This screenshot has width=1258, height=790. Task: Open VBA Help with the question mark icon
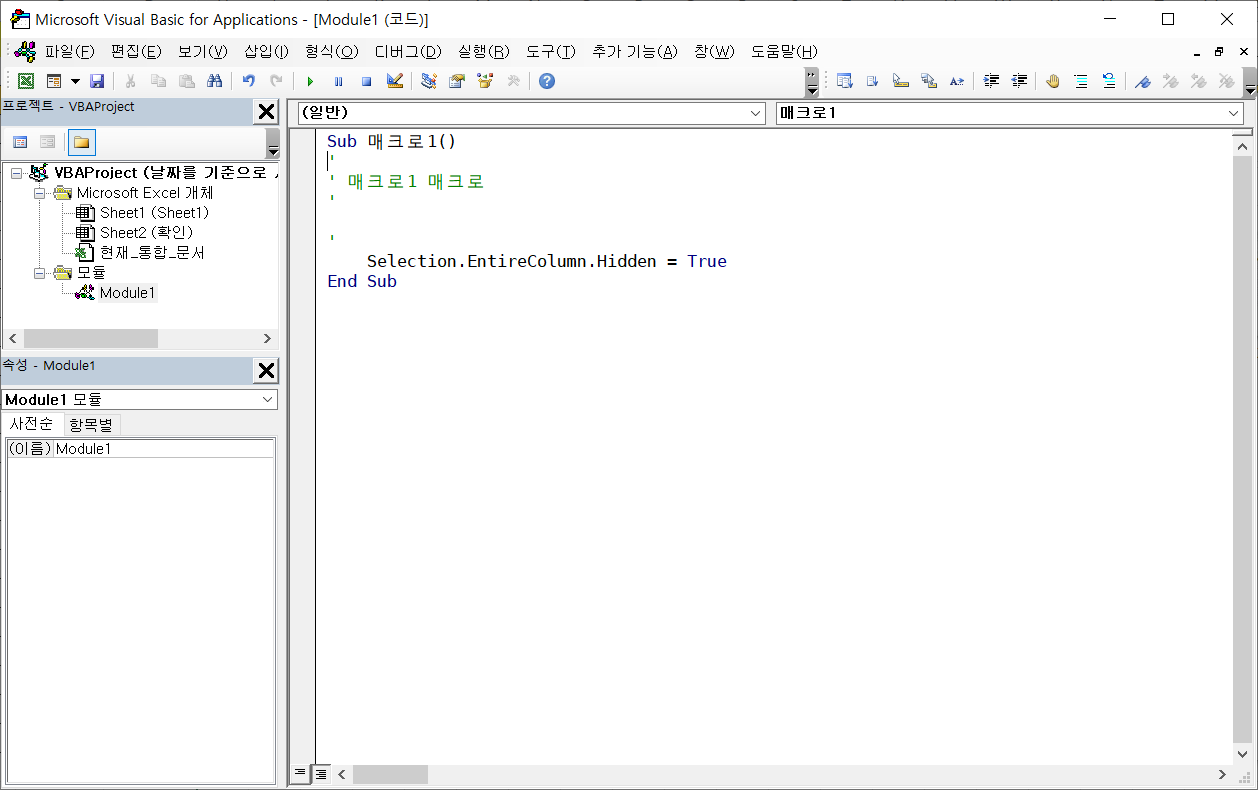tap(547, 81)
